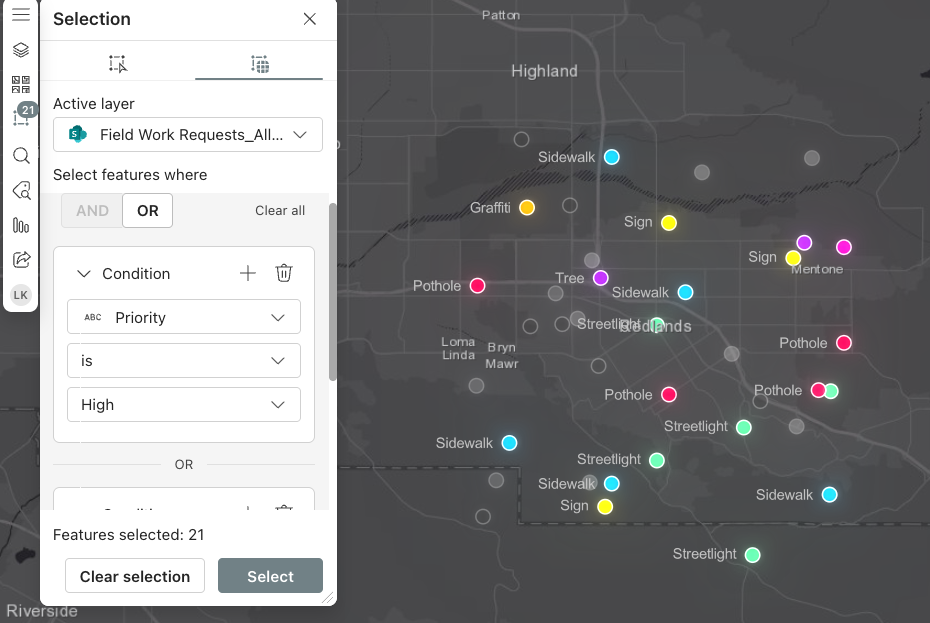Open the search magnifier icon
Screen dimensions: 930x623
click(x=21, y=155)
